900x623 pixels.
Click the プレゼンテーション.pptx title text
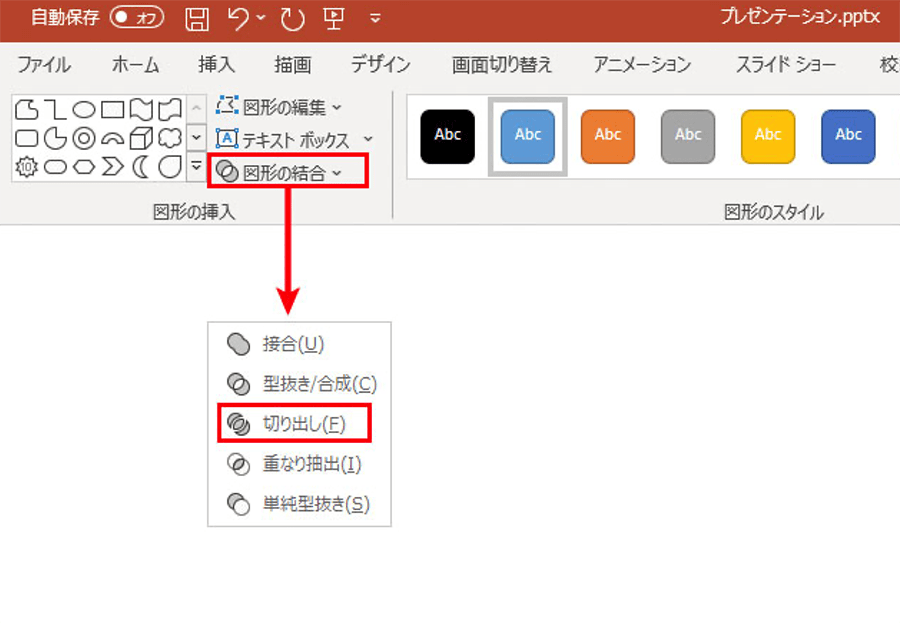tap(800, 17)
